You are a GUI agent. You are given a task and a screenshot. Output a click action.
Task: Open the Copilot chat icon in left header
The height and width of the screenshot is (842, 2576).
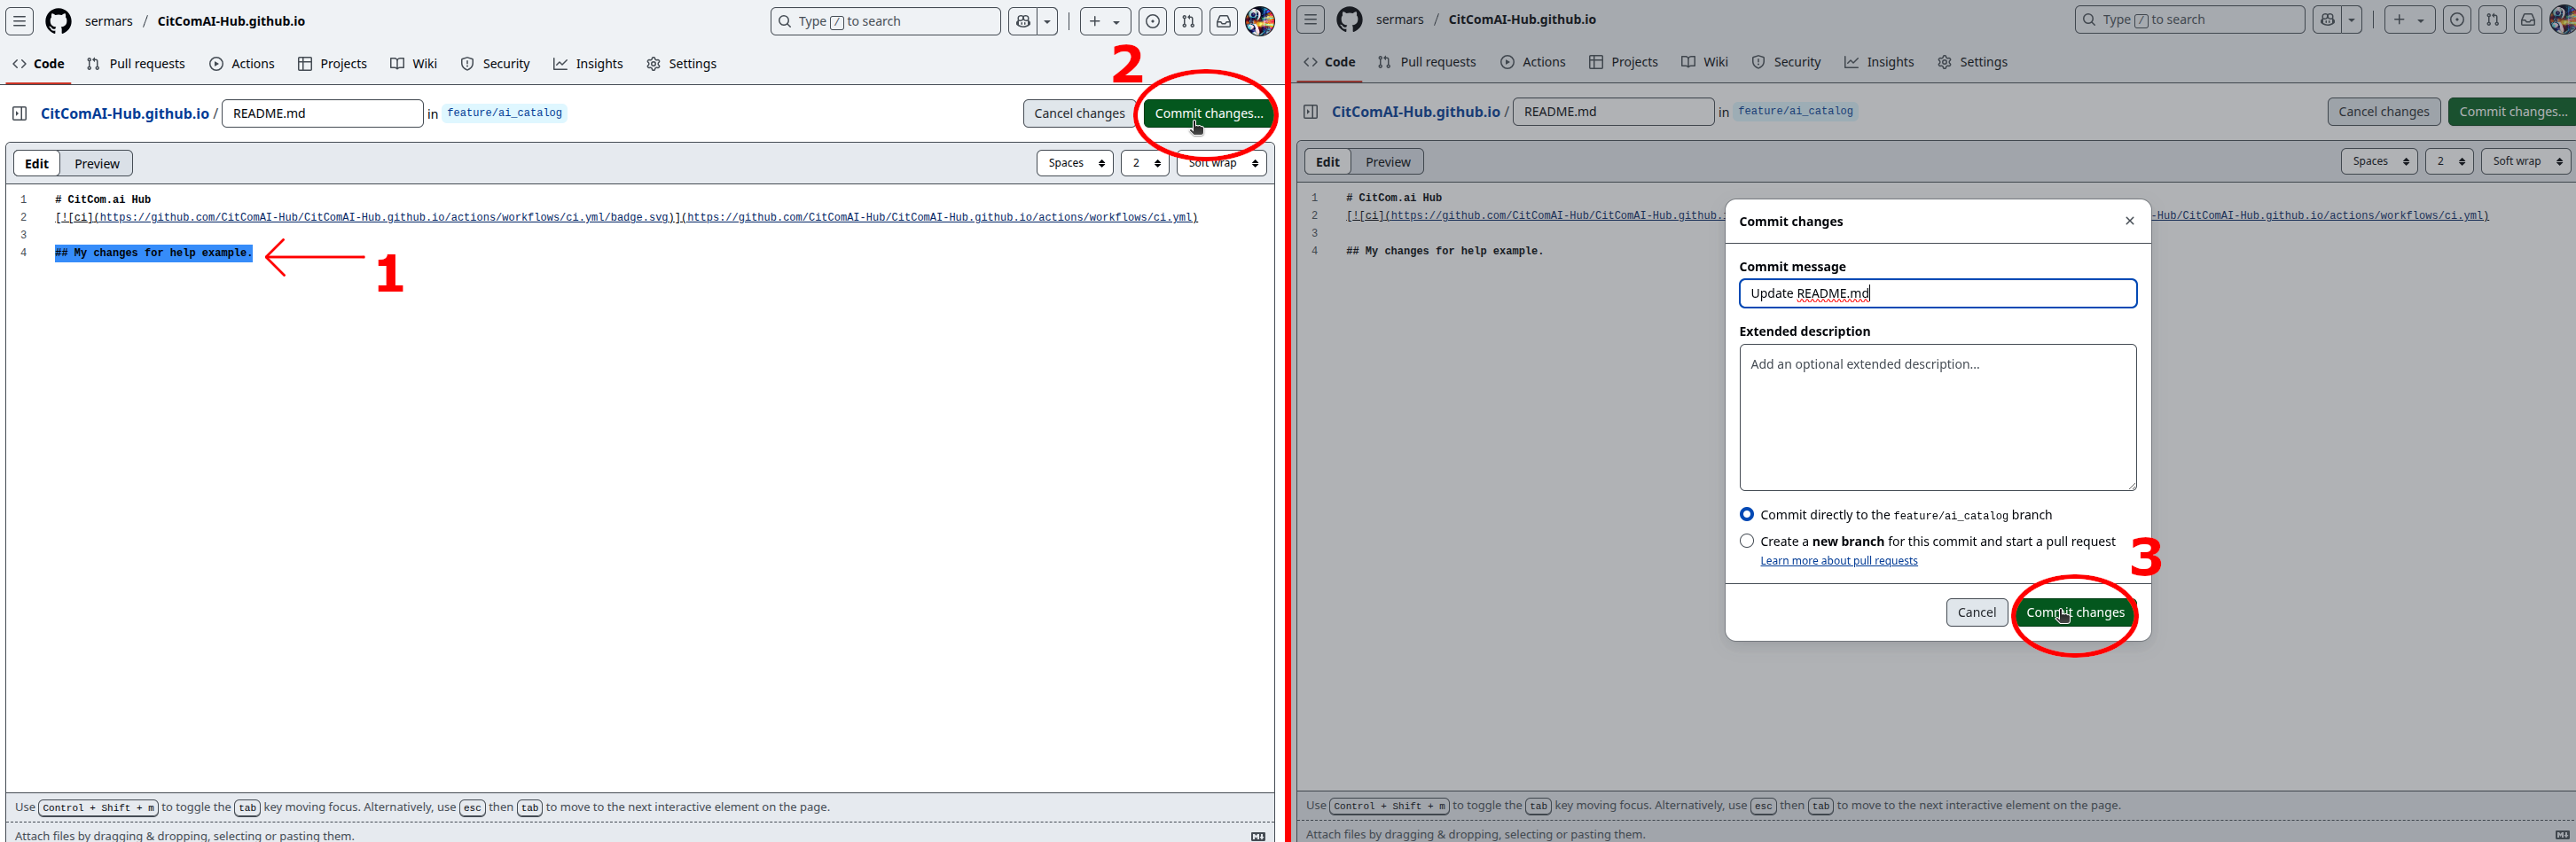1023,21
